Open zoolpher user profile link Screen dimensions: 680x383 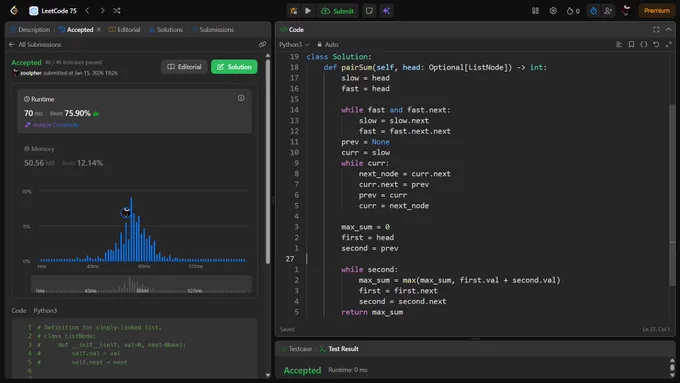31,73
